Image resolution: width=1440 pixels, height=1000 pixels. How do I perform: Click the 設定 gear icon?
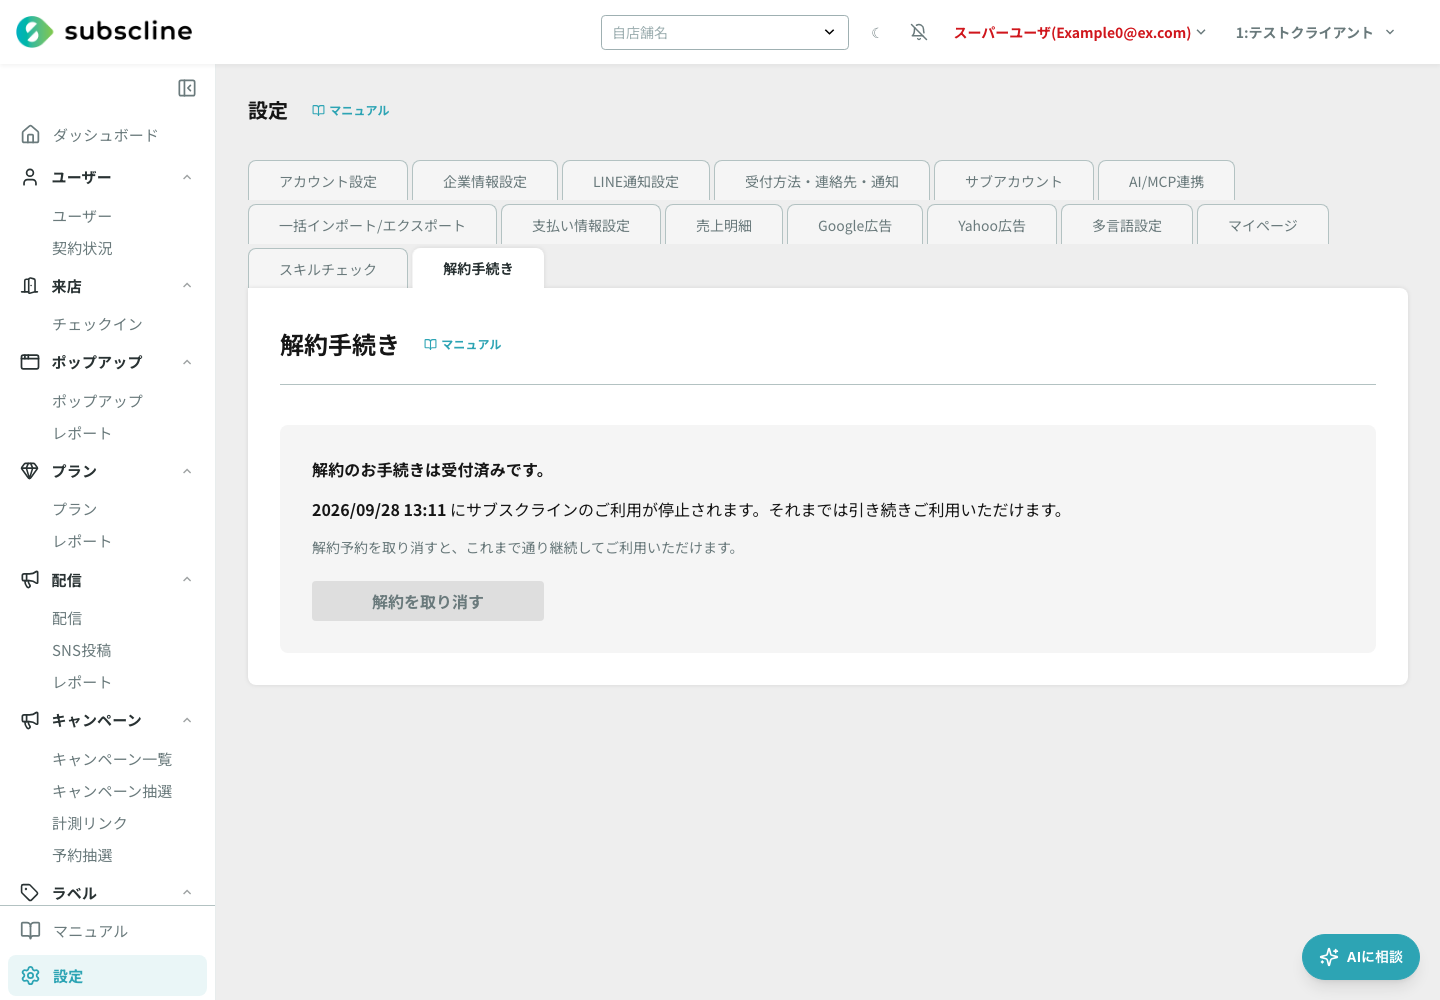(x=31, y=976)
